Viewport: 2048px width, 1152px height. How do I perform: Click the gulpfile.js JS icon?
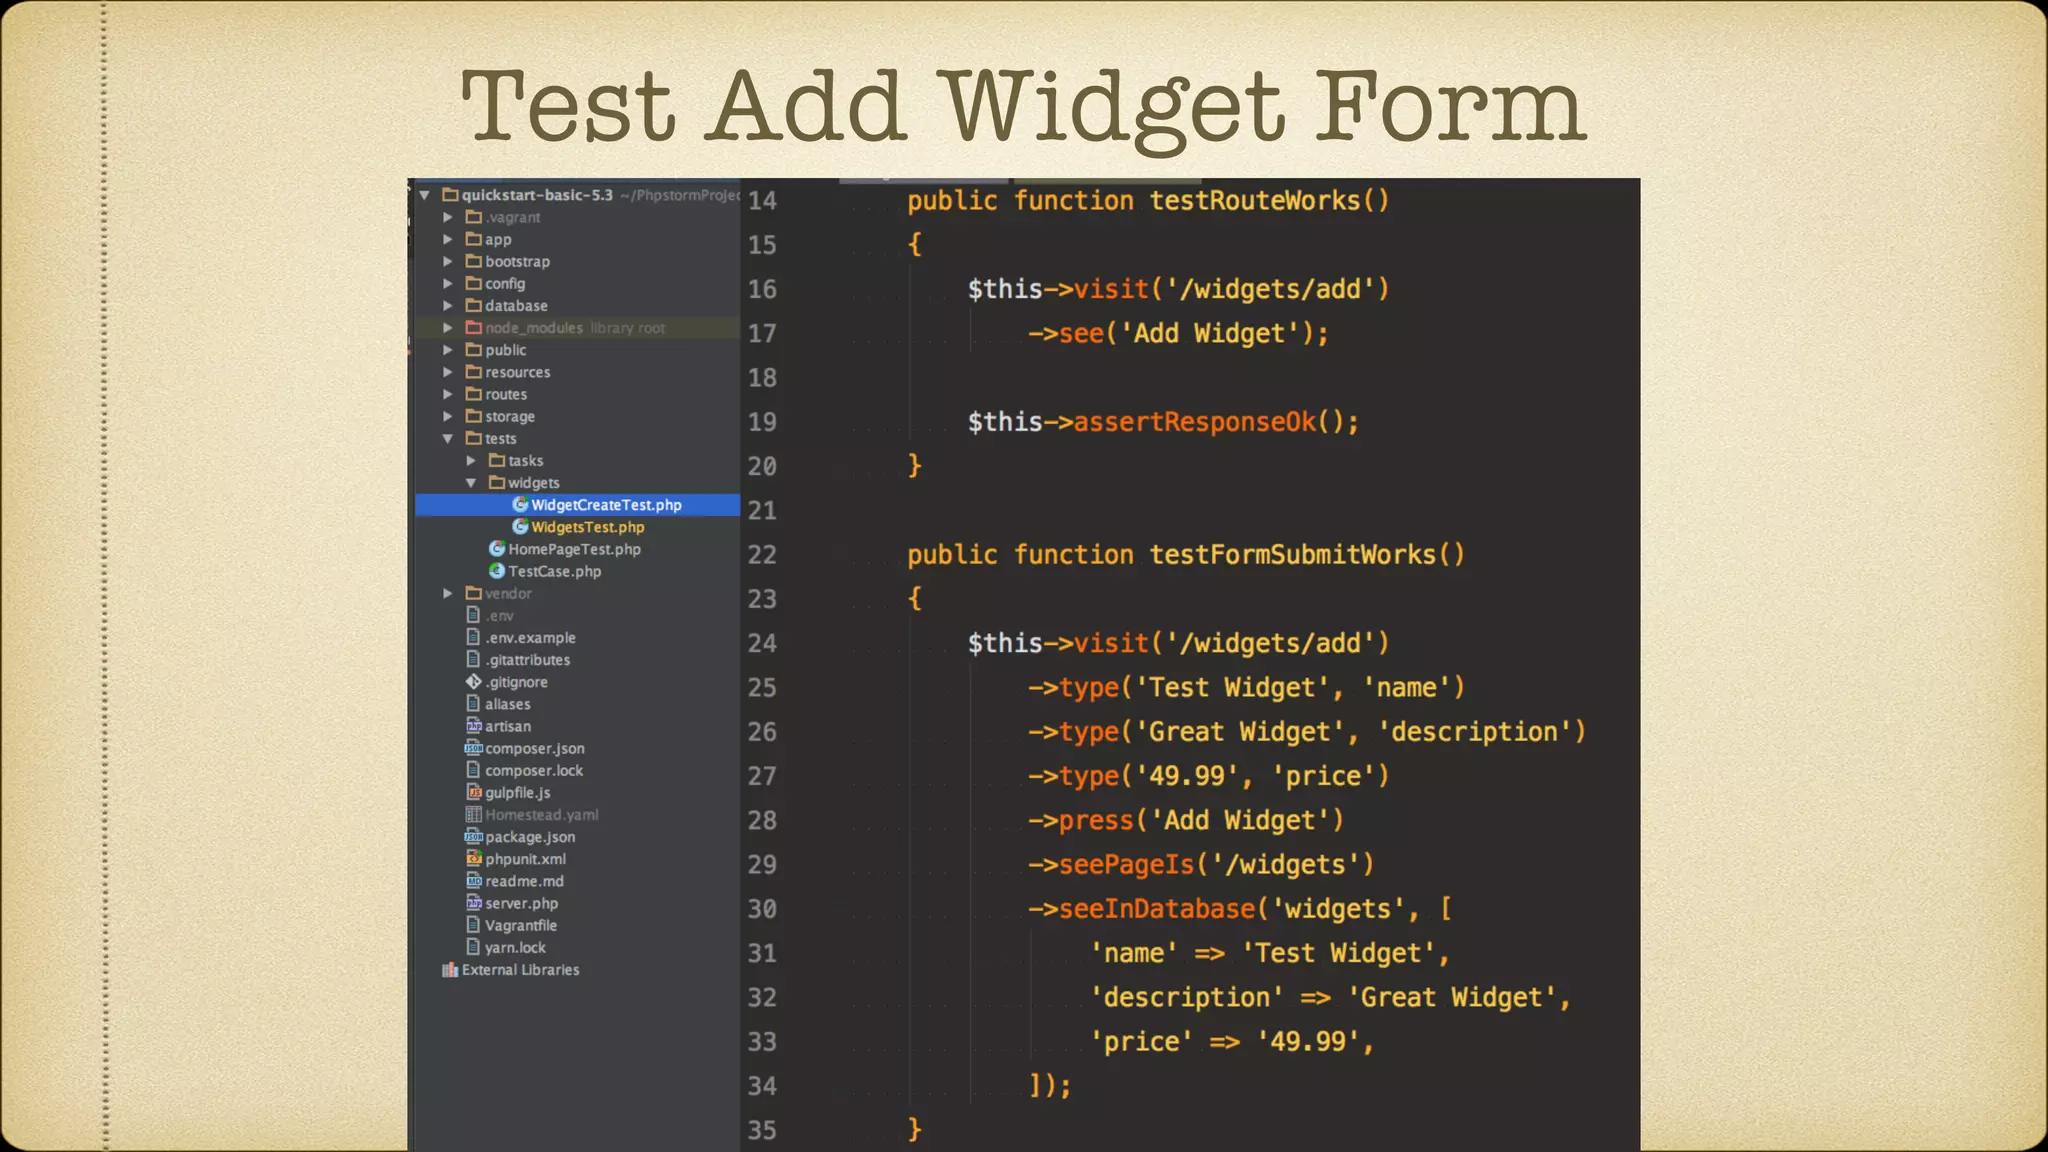pos(474,792)
